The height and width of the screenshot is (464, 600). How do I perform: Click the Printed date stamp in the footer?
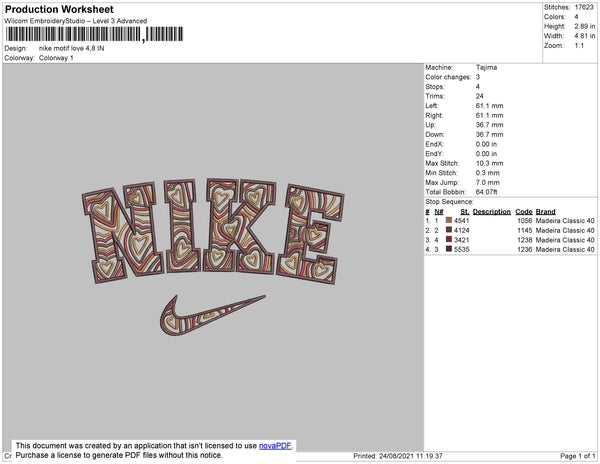398,456
